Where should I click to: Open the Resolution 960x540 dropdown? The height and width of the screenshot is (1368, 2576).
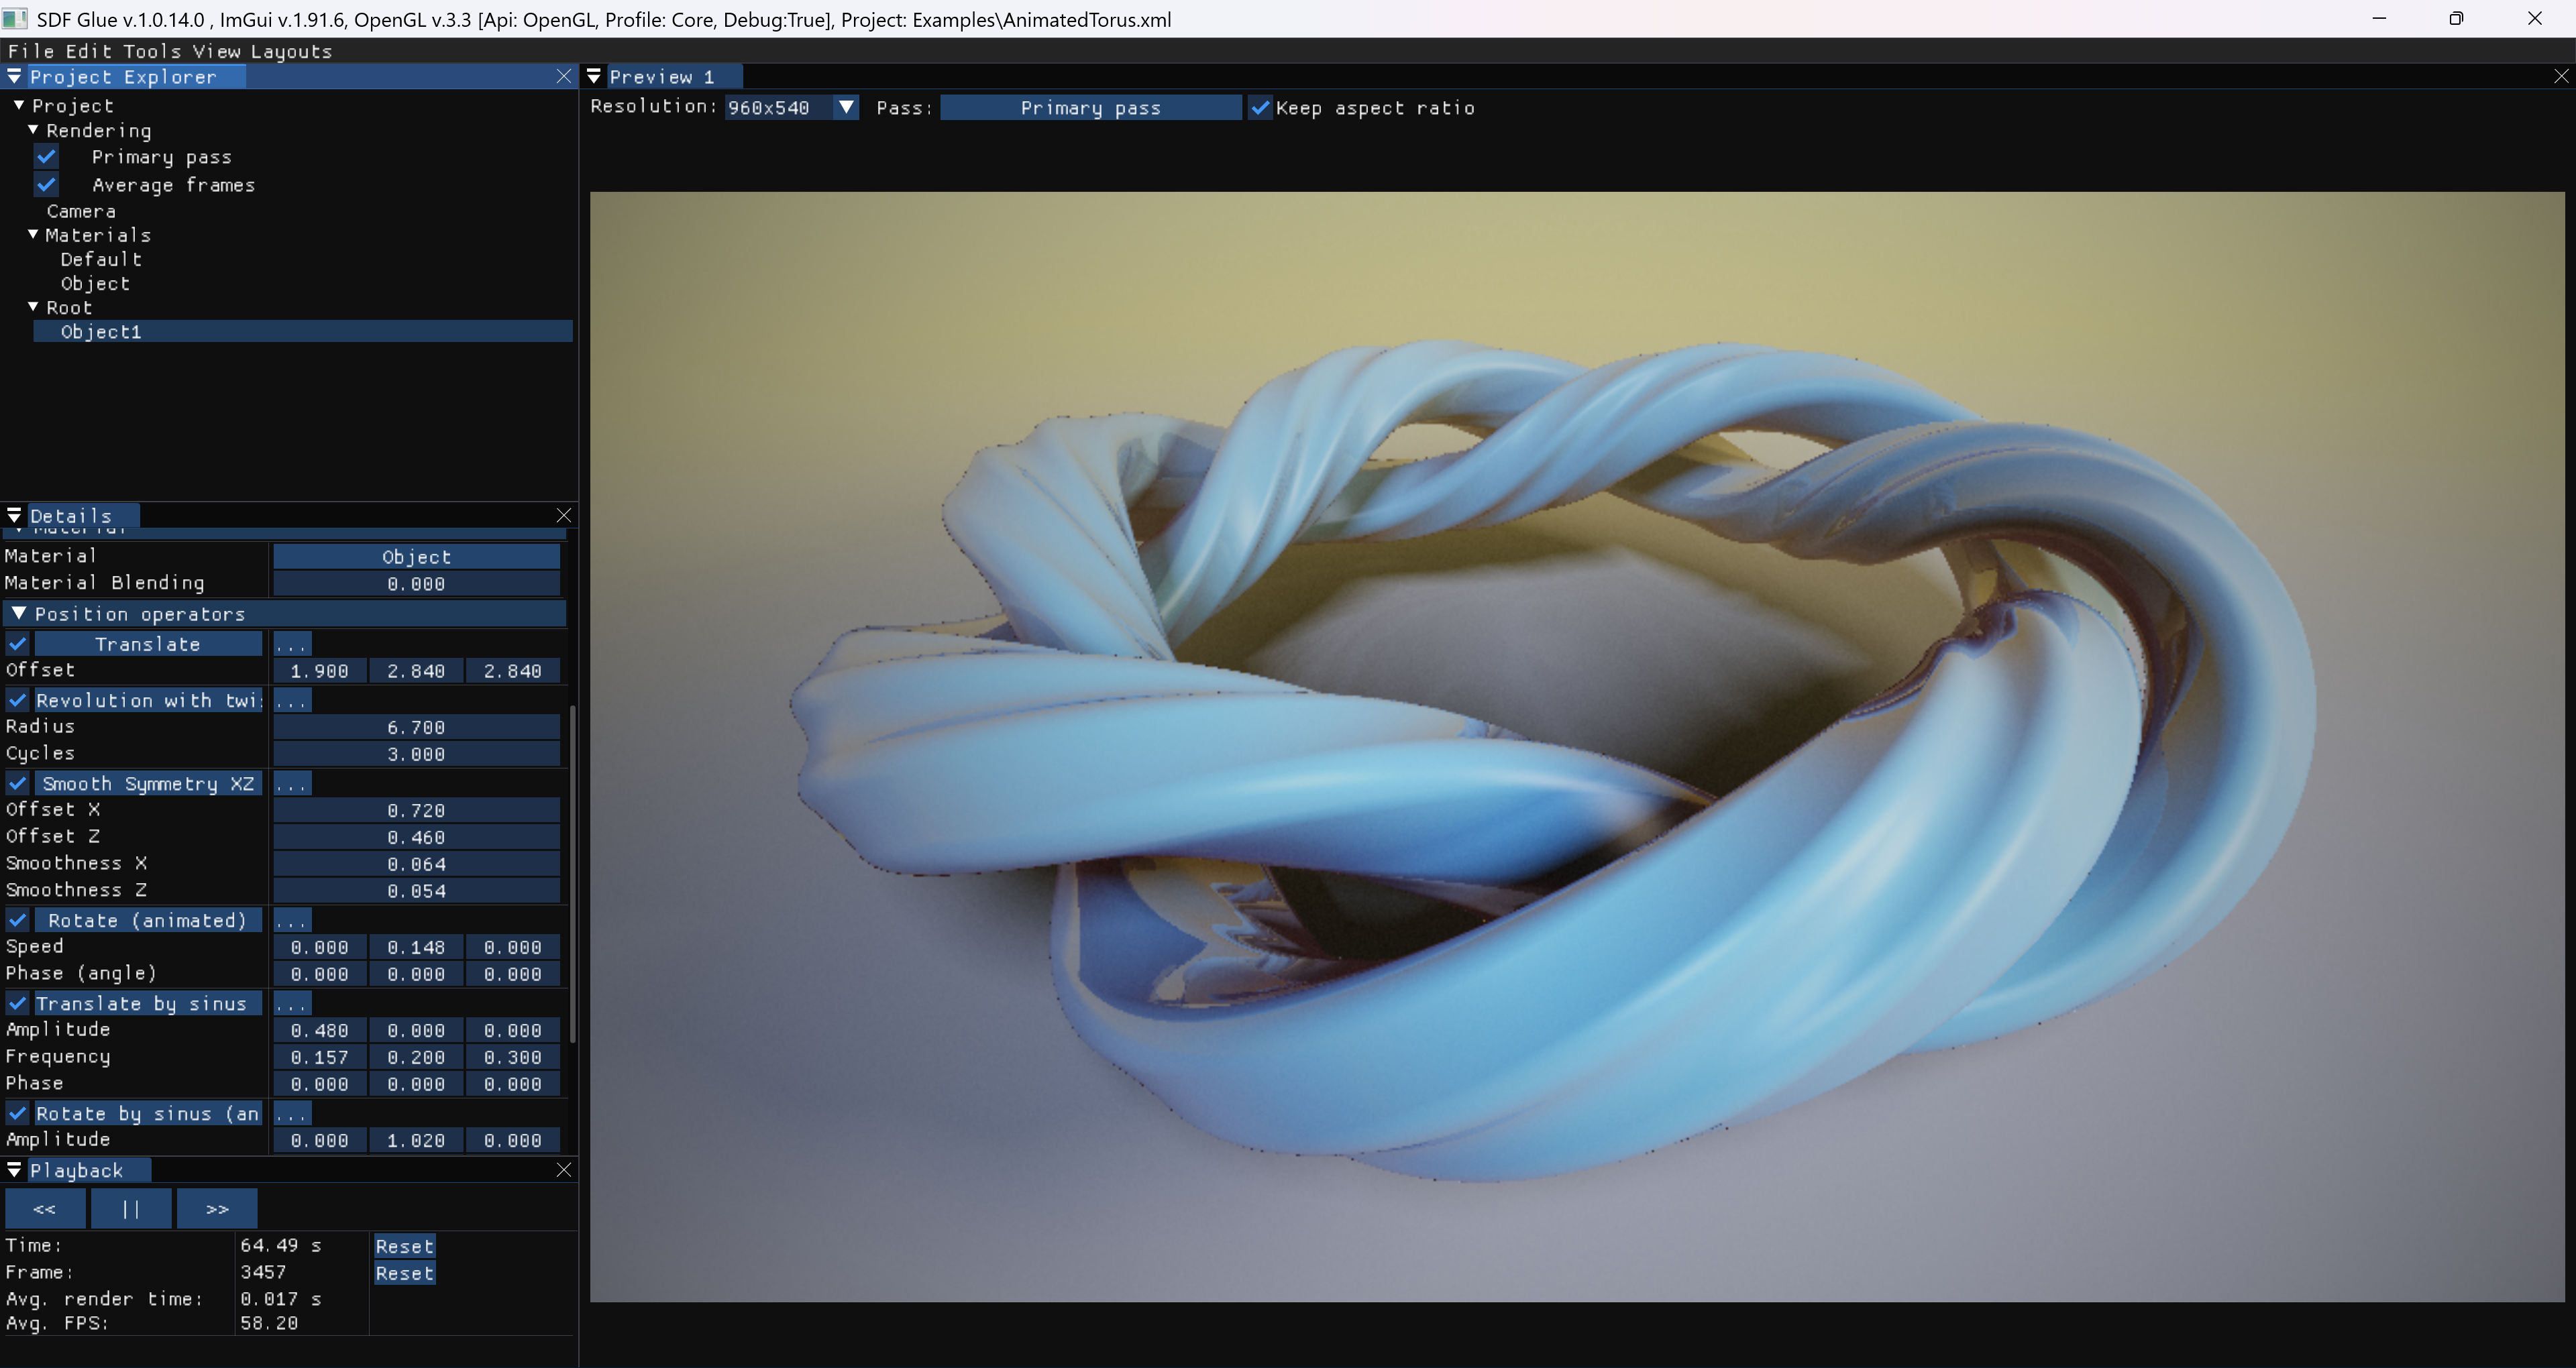791,108
